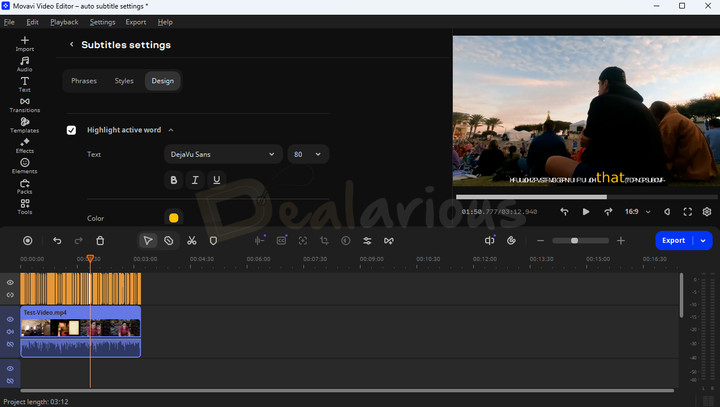
Task: Open the 16:9 aspect ratio dropdown
Action: click(x=637, y=212)
